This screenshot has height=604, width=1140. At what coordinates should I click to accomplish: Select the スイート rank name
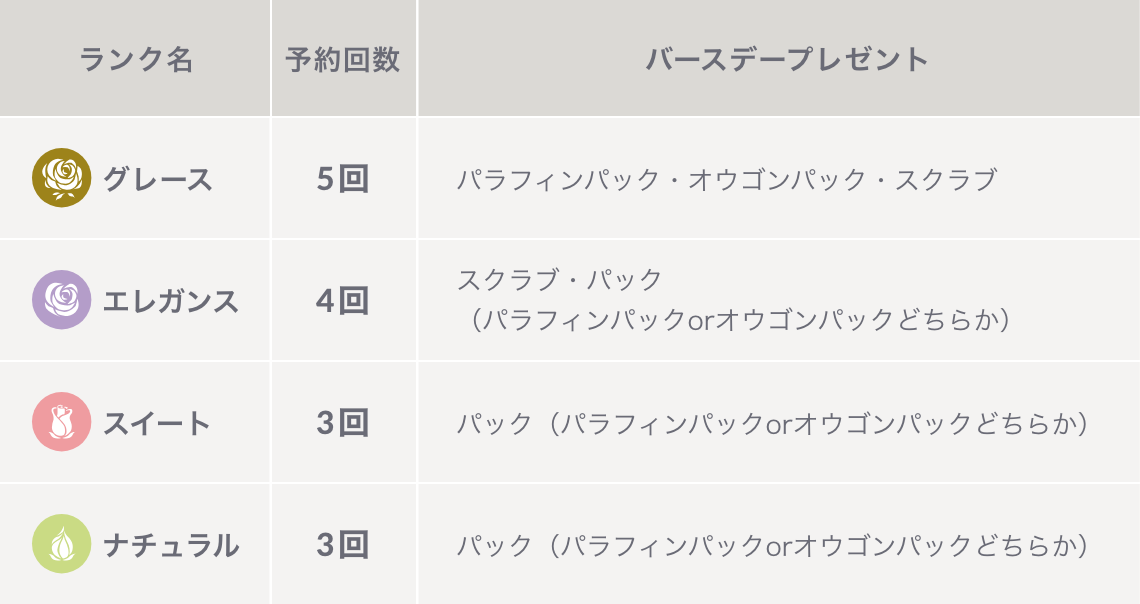[157, 423]
